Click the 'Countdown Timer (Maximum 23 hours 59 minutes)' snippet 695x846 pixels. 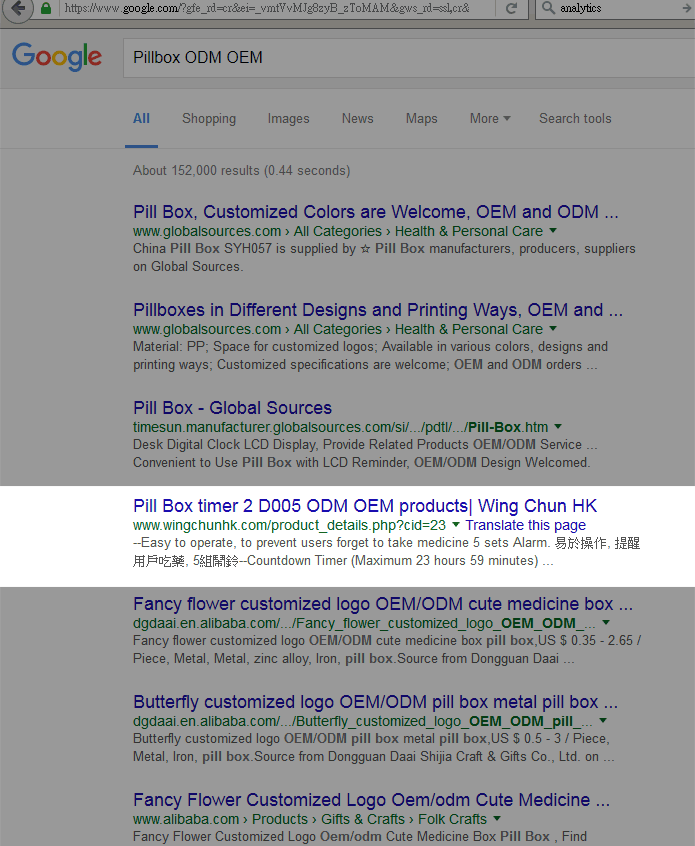tap(393, 561)
